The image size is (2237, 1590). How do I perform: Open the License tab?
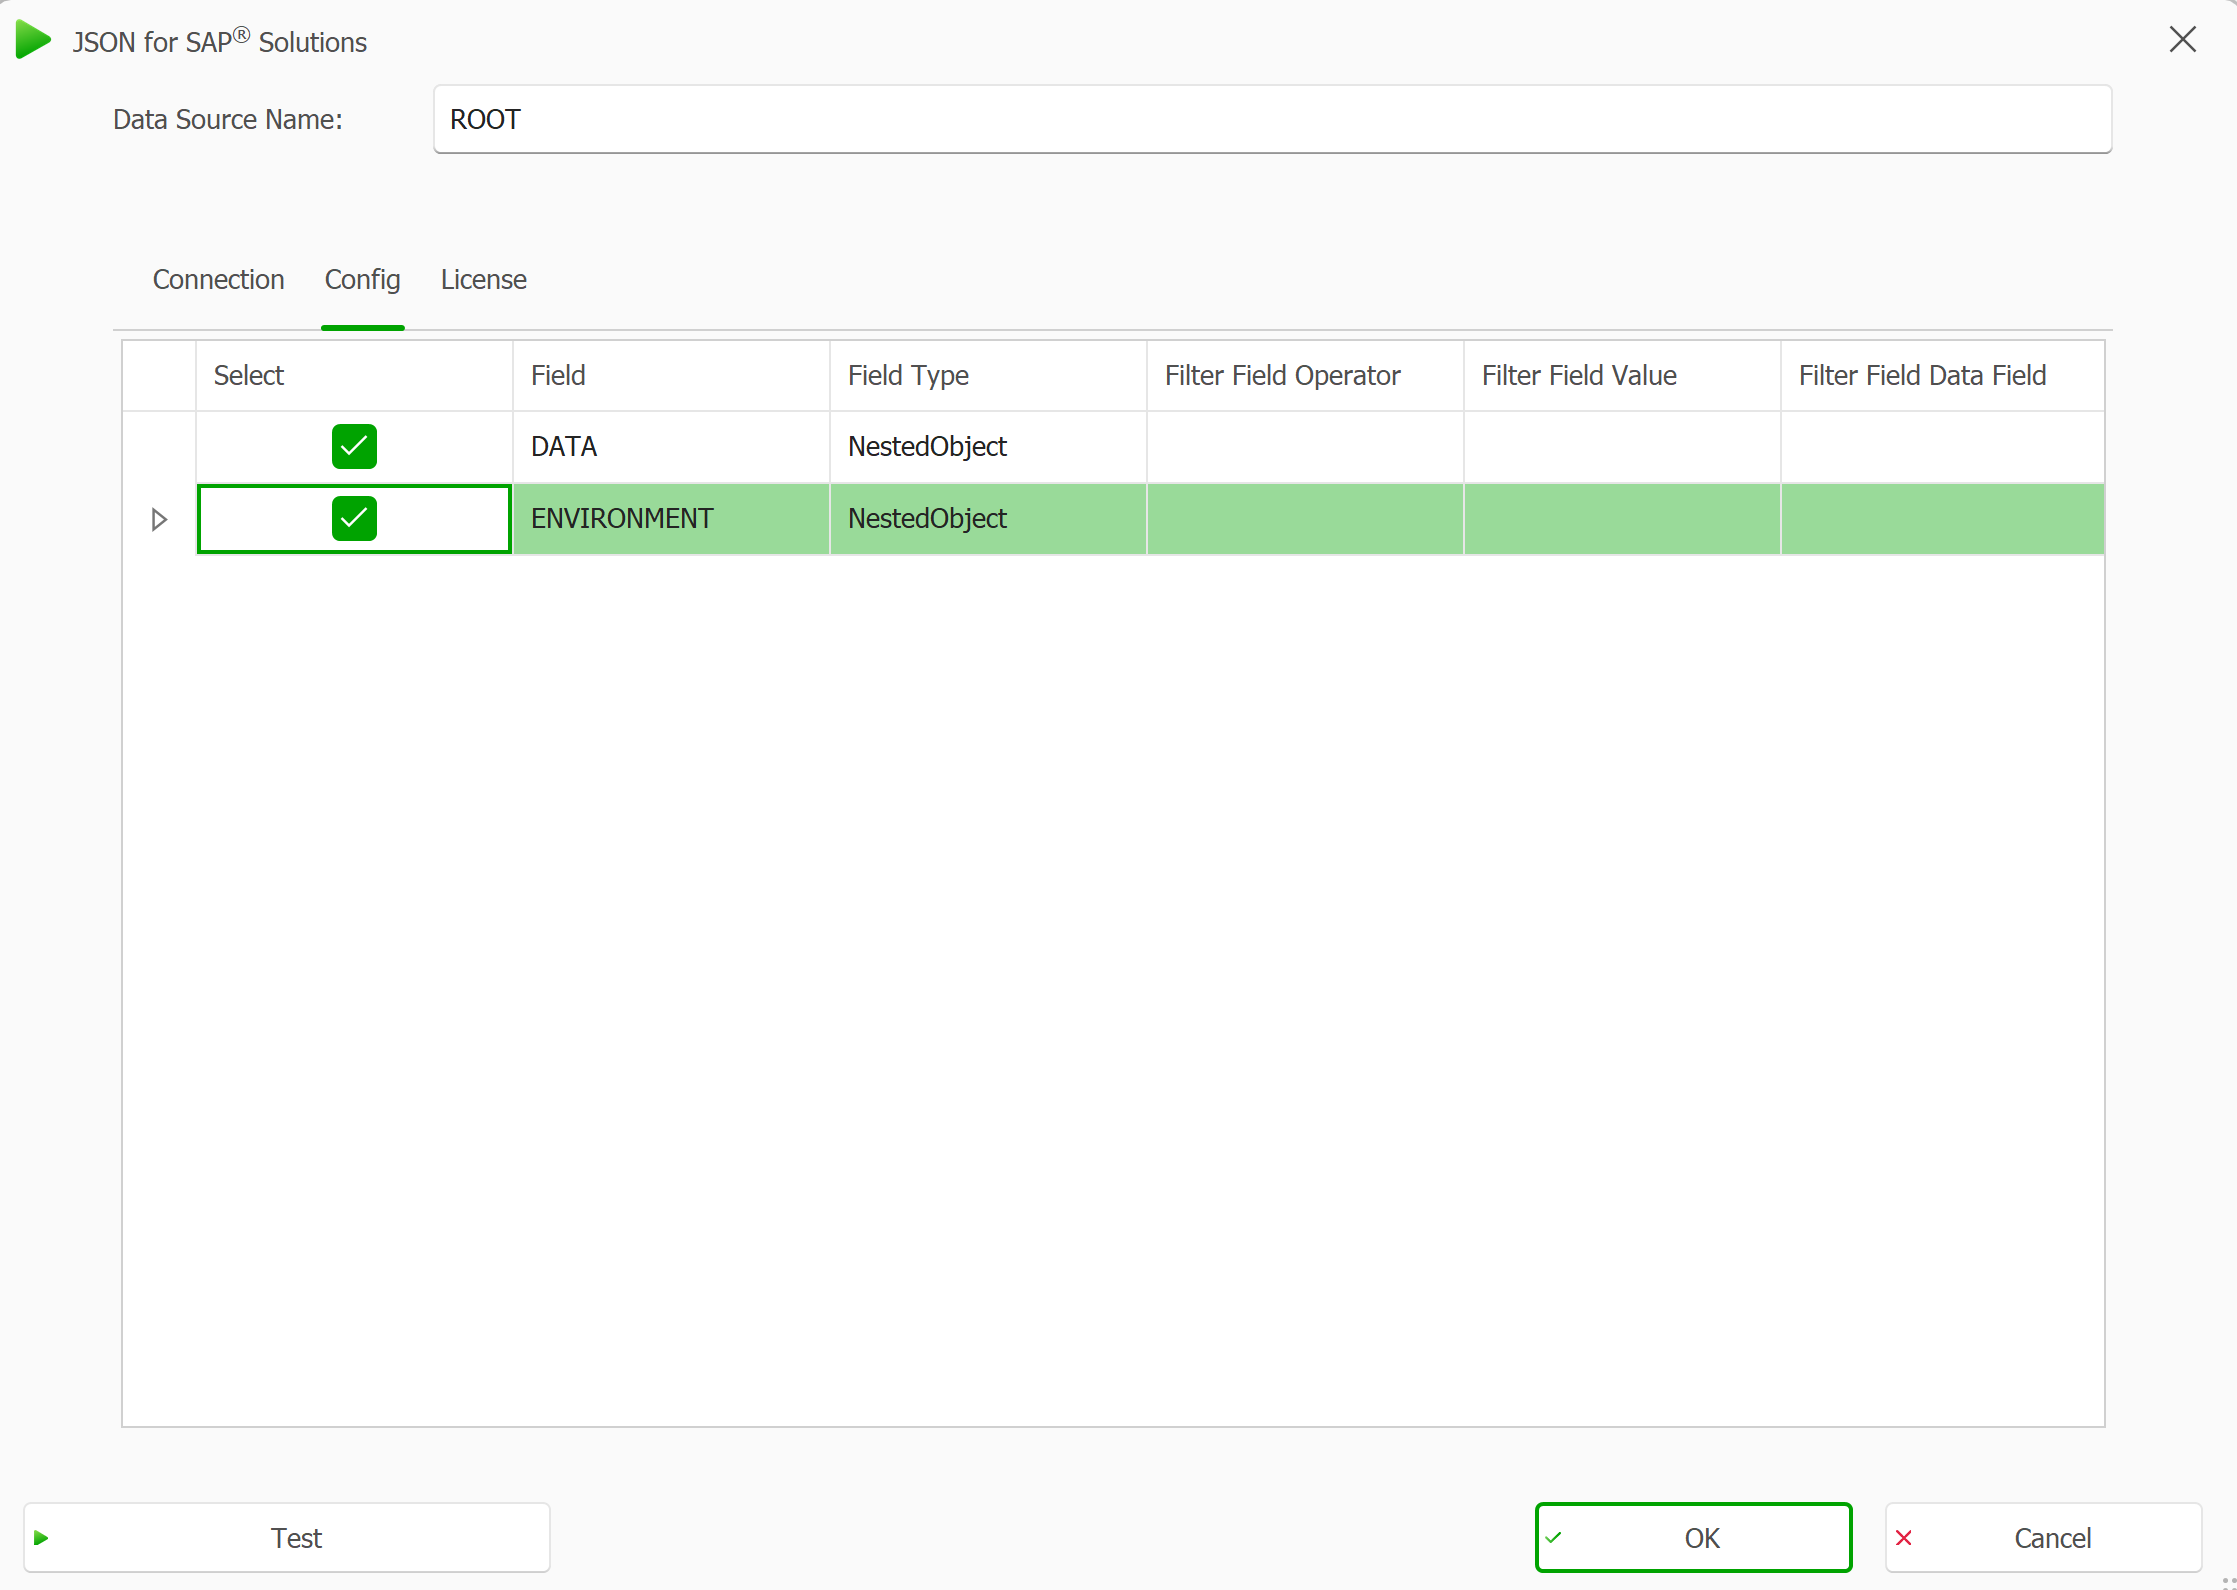(483, 280)
